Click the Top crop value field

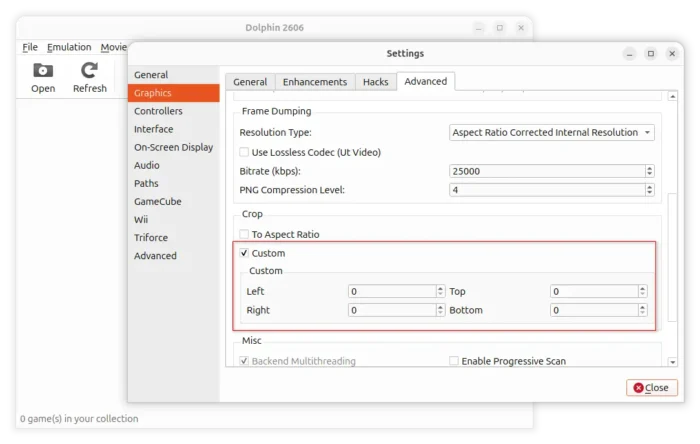pyautogui.click(x=594, y=291)
